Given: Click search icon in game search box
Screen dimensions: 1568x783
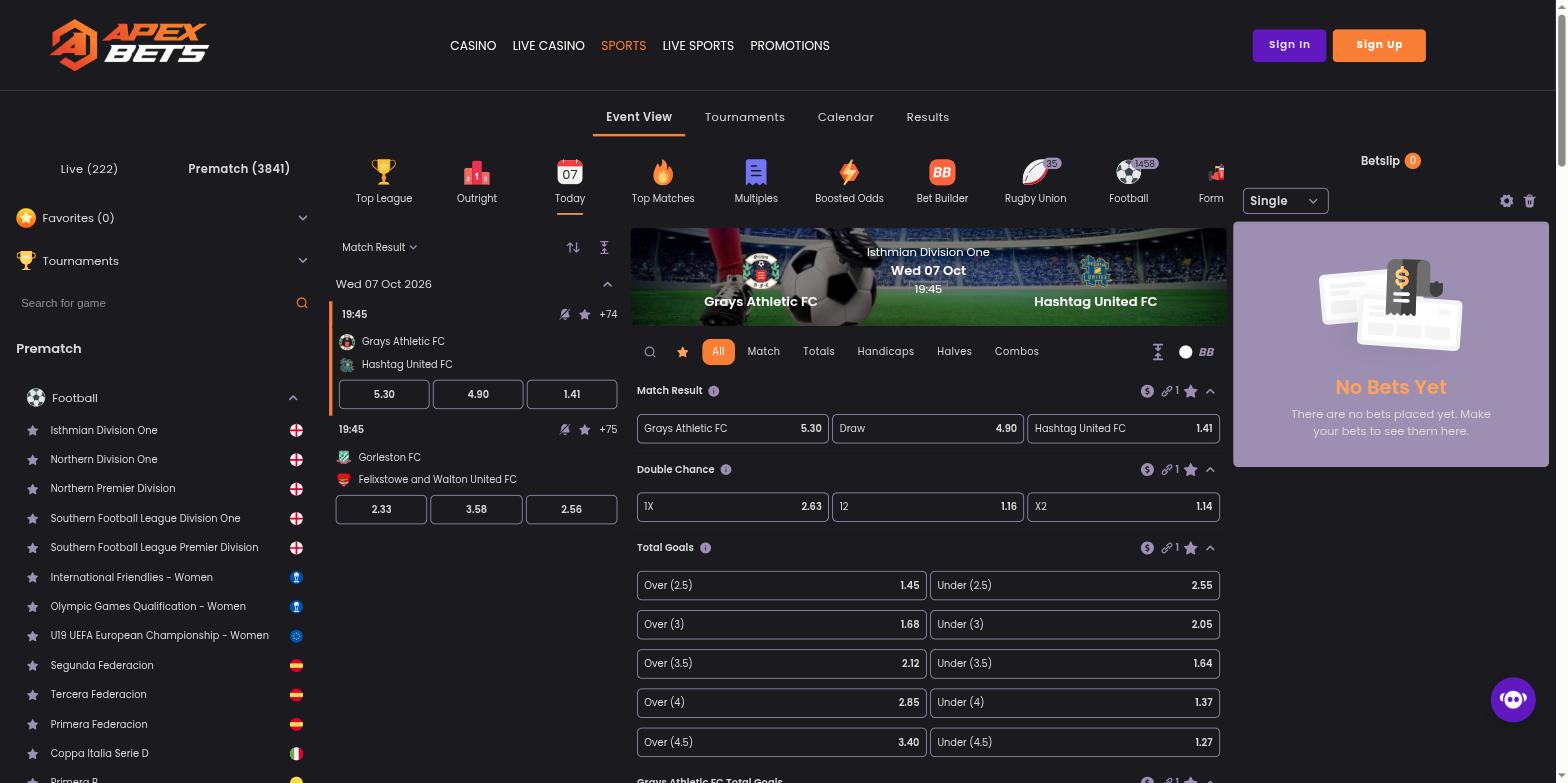Looking at the screenshot, I should coord(302,303).
